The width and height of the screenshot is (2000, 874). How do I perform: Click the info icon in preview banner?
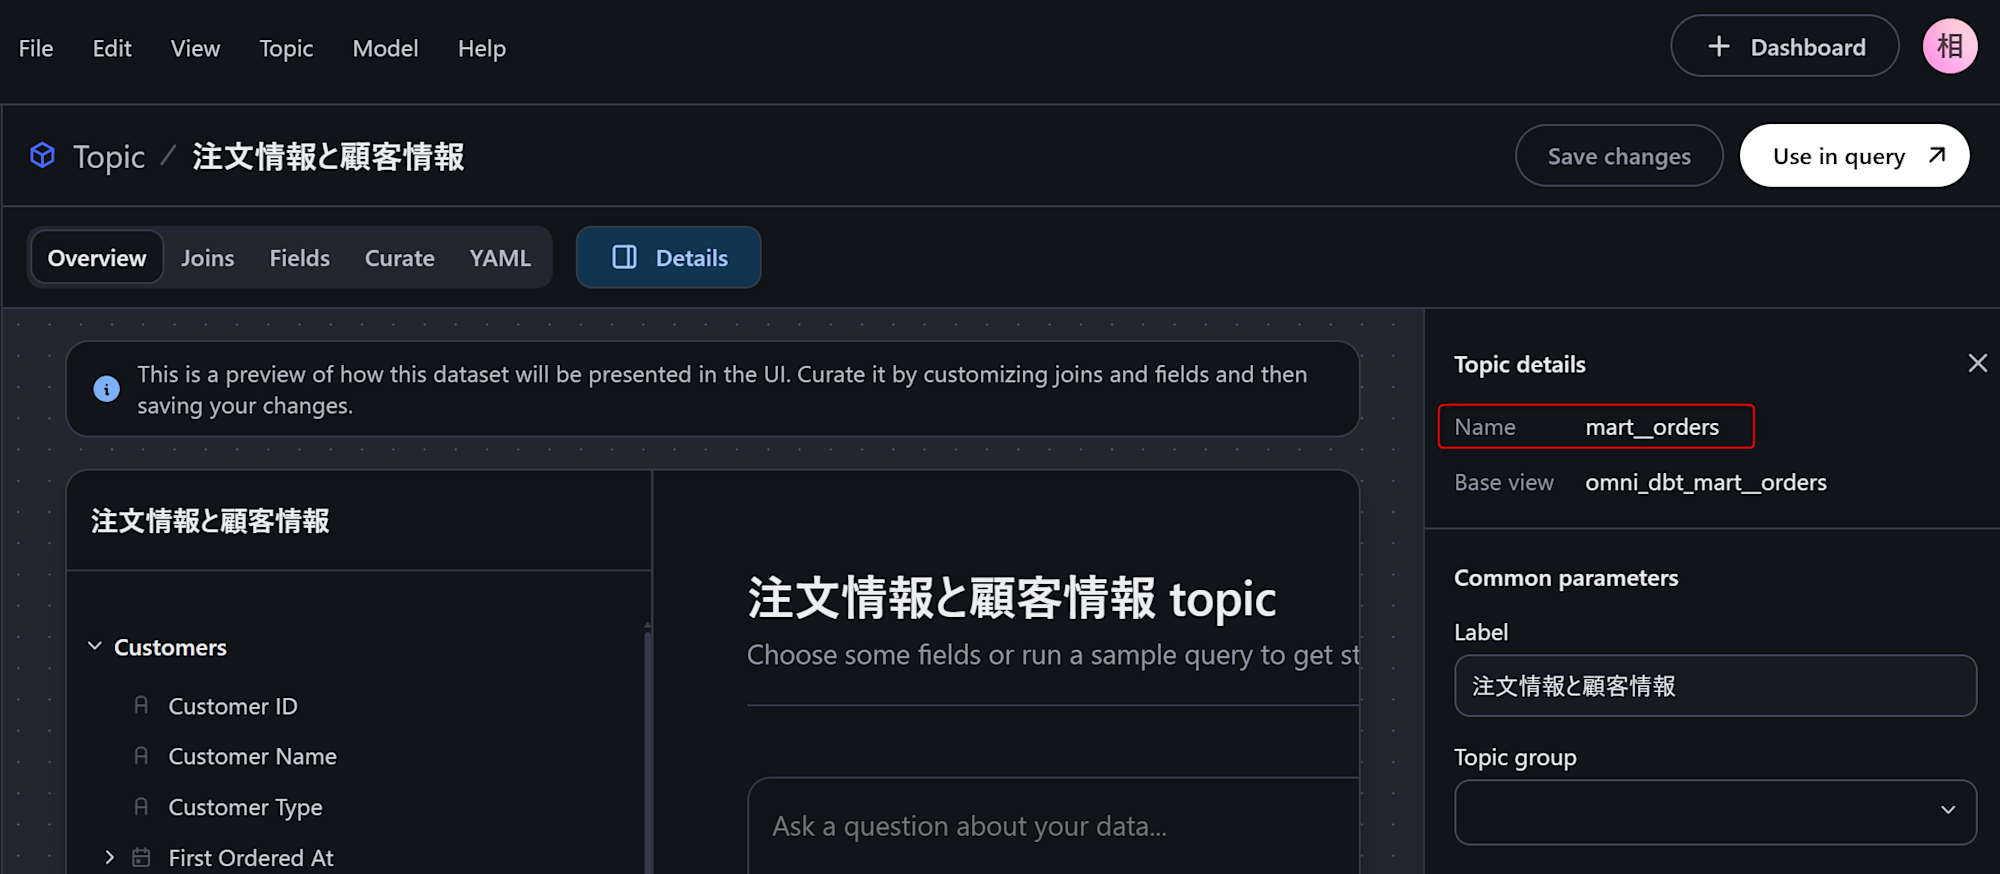[x=106, y=389]
